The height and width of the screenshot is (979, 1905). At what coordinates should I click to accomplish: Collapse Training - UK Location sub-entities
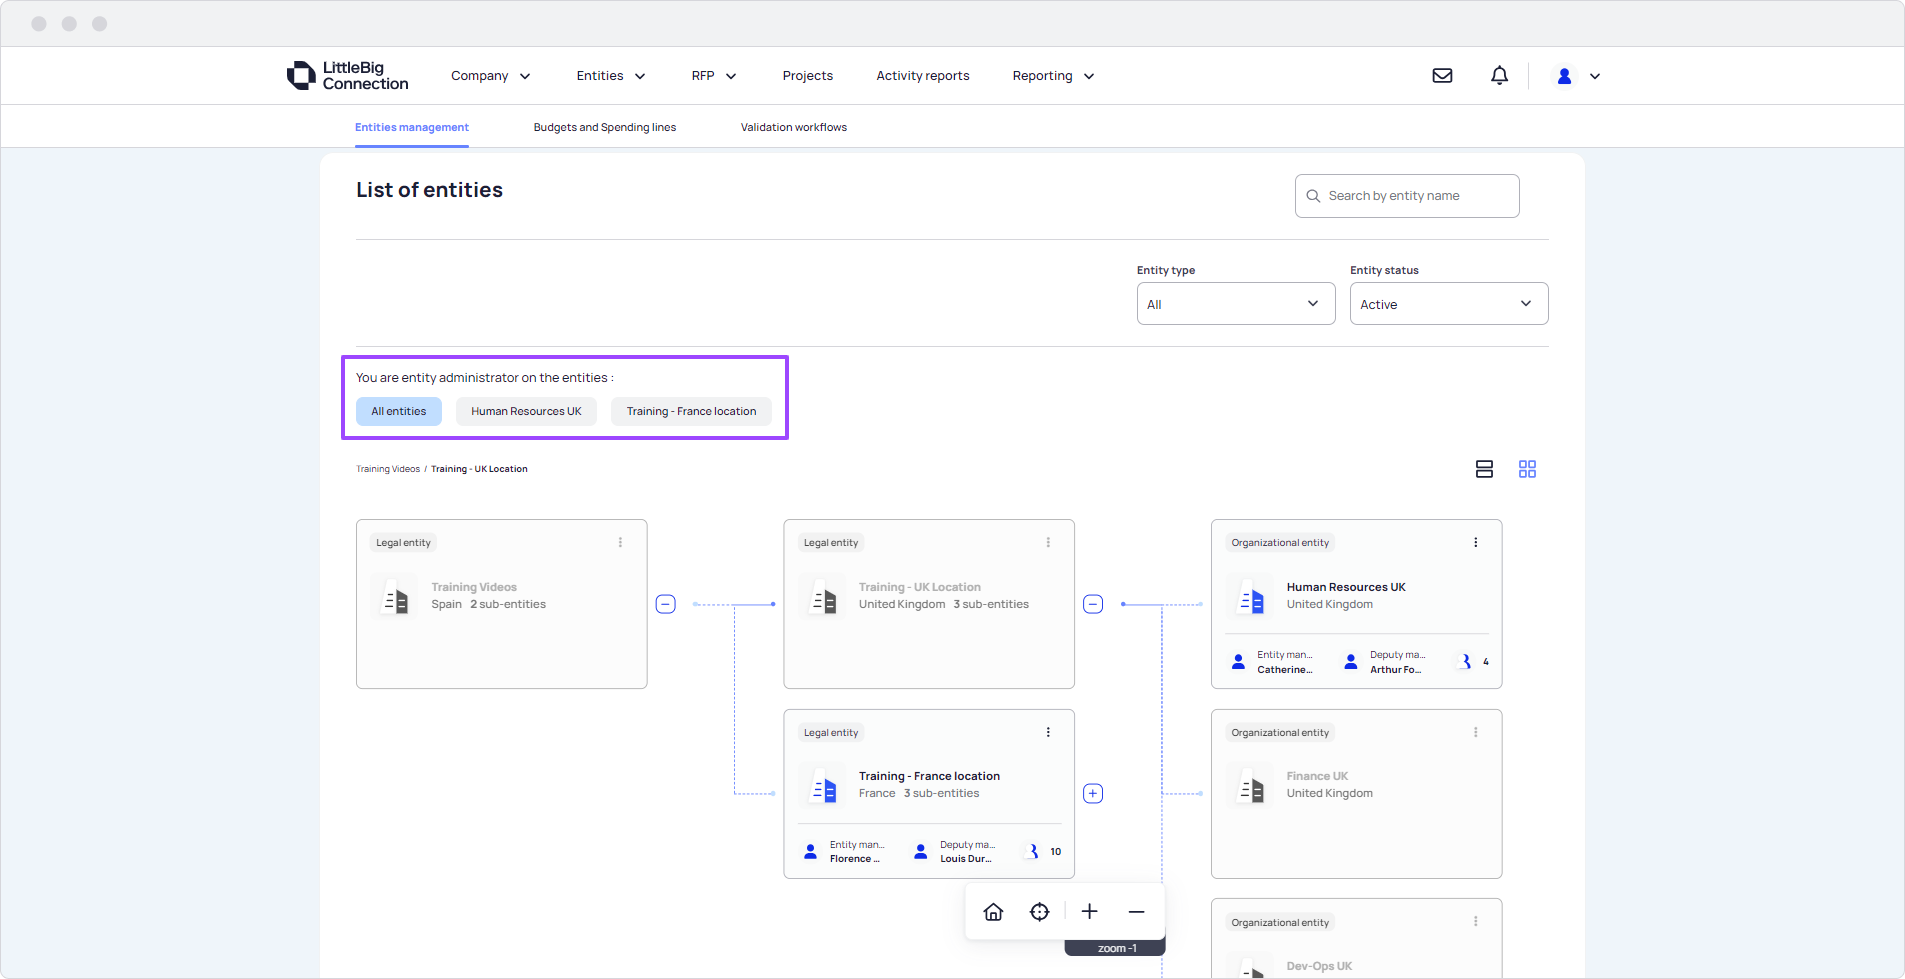coord(1093,604)
